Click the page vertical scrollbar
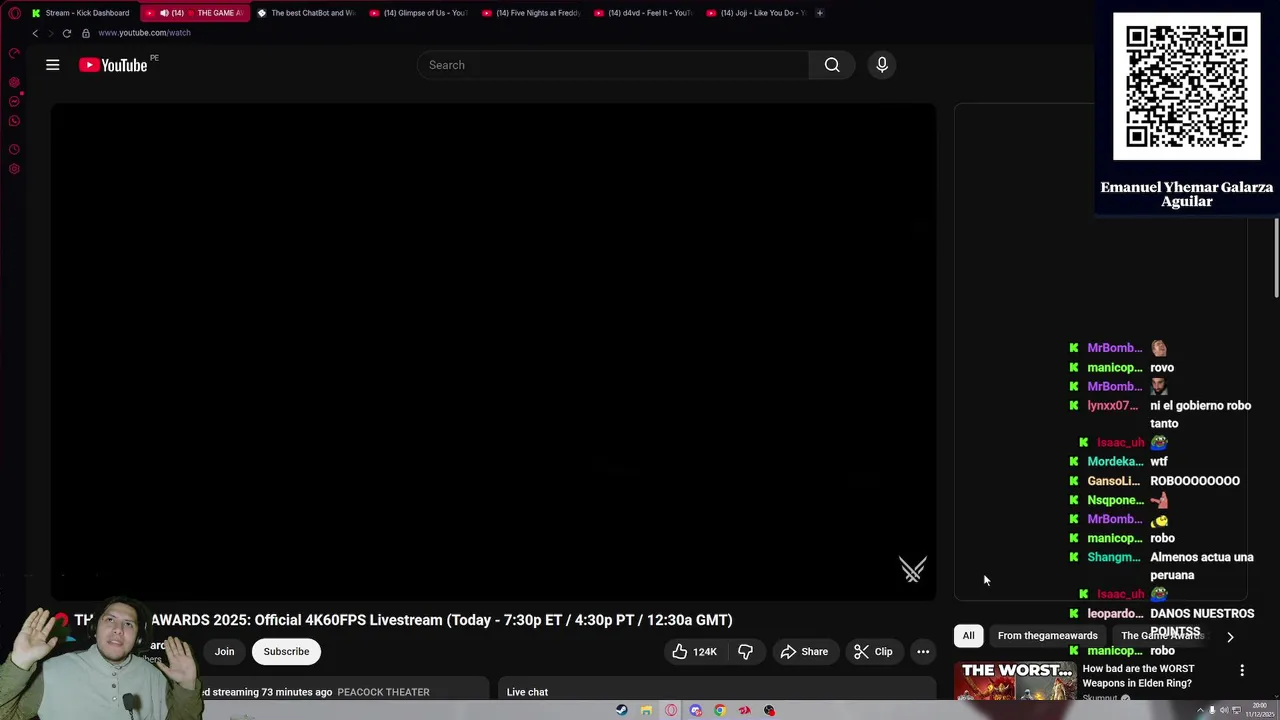 pyautogui.click(x=1276, y=258)
